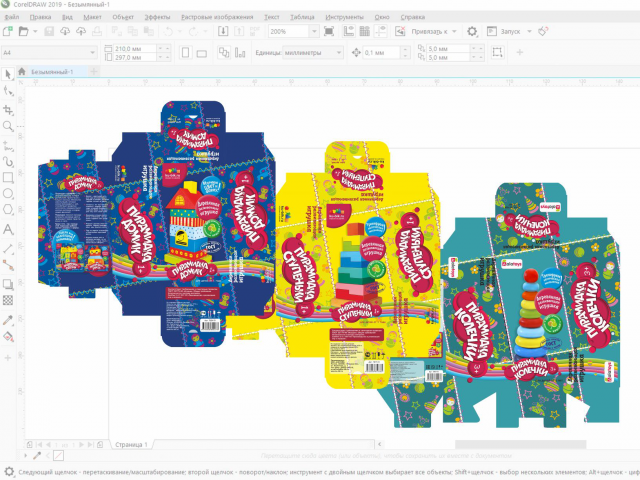Screen dimensions: 640x480
Task: Click the Open file folder icon
Action: pyautogui.click(x=23, y=31)
